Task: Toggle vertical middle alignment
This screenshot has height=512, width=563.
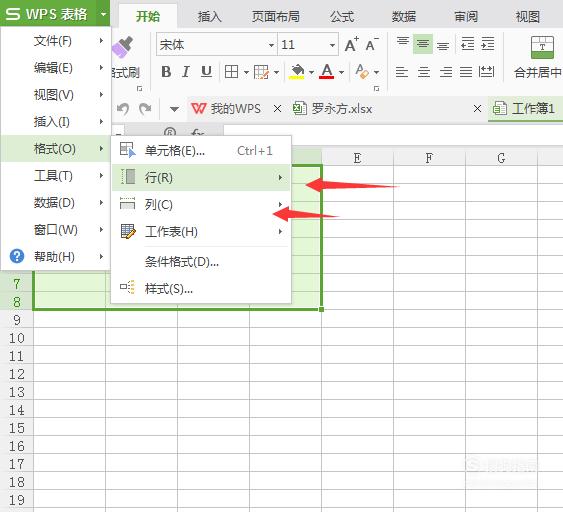Action: pyautogui.click(x=423, y=44)
